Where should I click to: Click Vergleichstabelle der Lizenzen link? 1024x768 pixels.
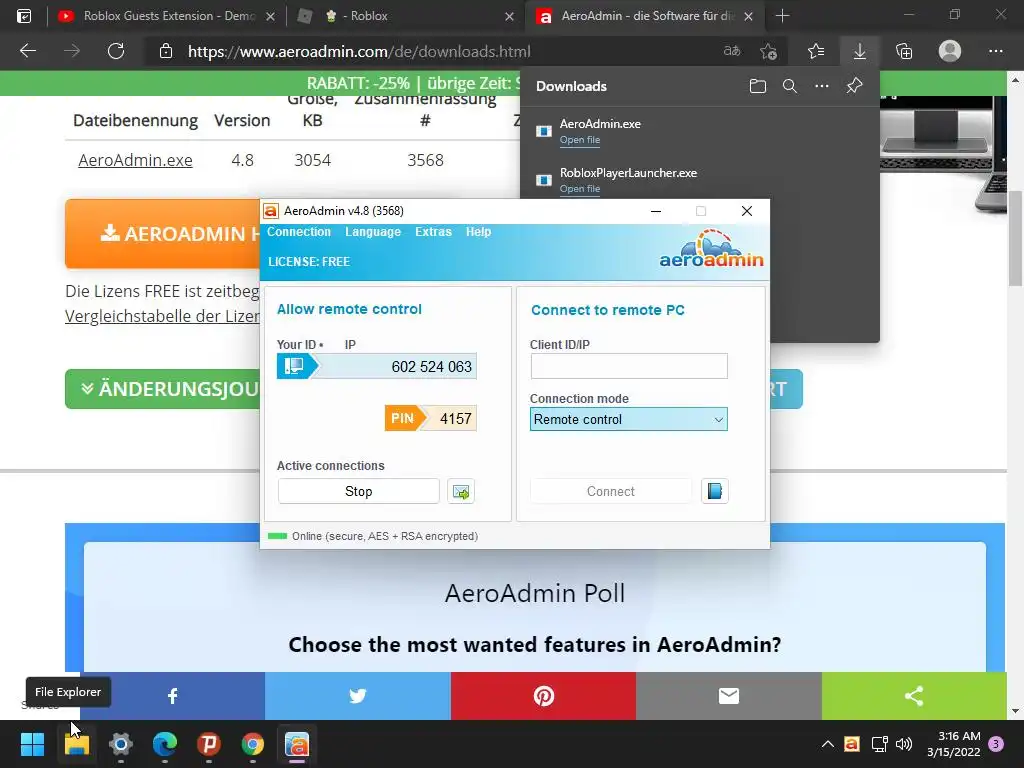163,316
